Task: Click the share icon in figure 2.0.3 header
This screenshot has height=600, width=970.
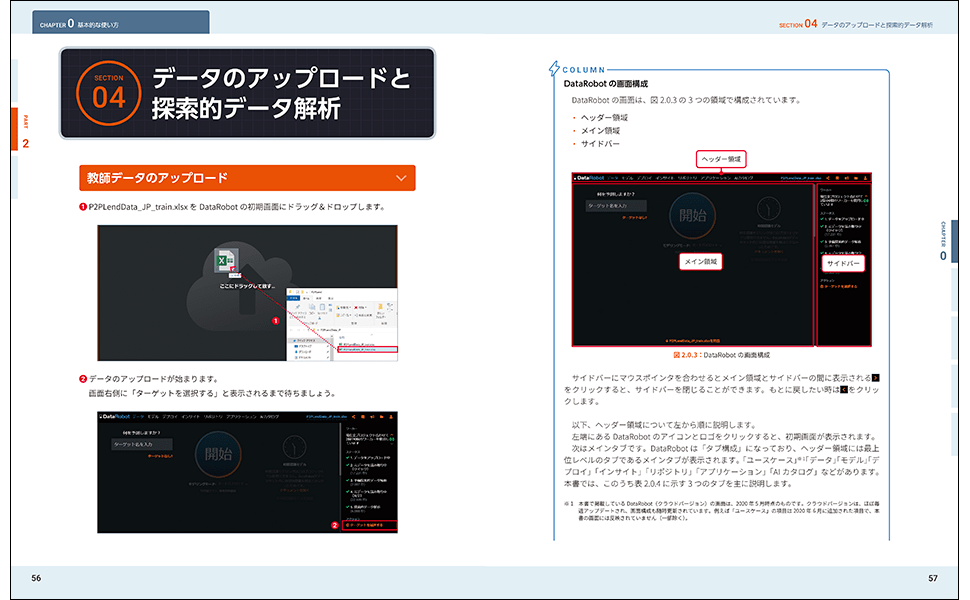Action: (x=828, y=178)
